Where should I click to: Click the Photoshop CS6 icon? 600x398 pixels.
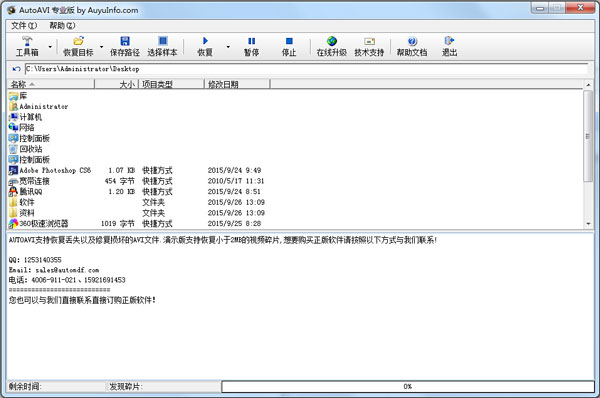13,170
